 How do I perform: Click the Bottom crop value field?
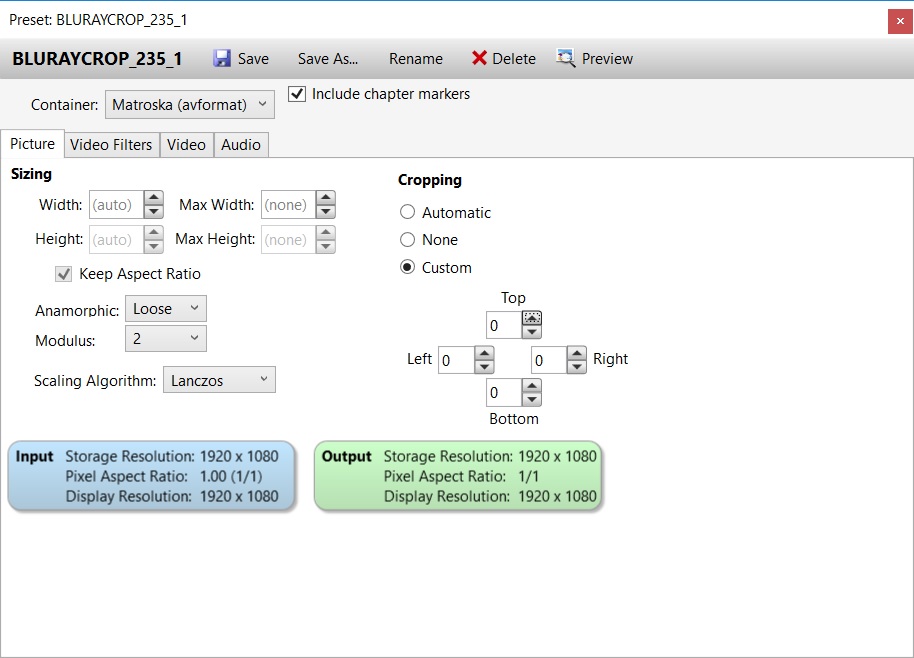pyautogui.click(x=504, y=393)
